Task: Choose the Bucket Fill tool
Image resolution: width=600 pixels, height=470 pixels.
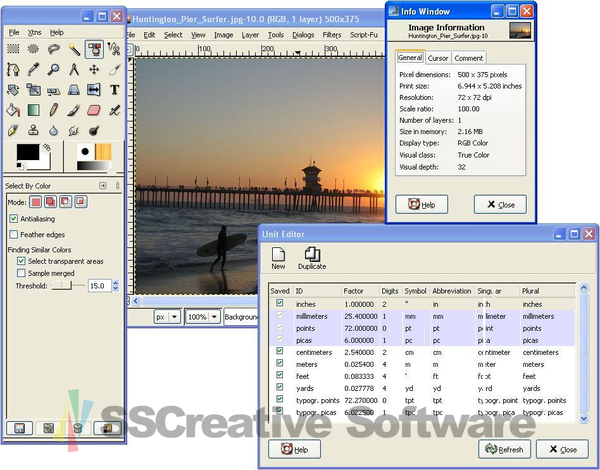Action: point(13,110)
